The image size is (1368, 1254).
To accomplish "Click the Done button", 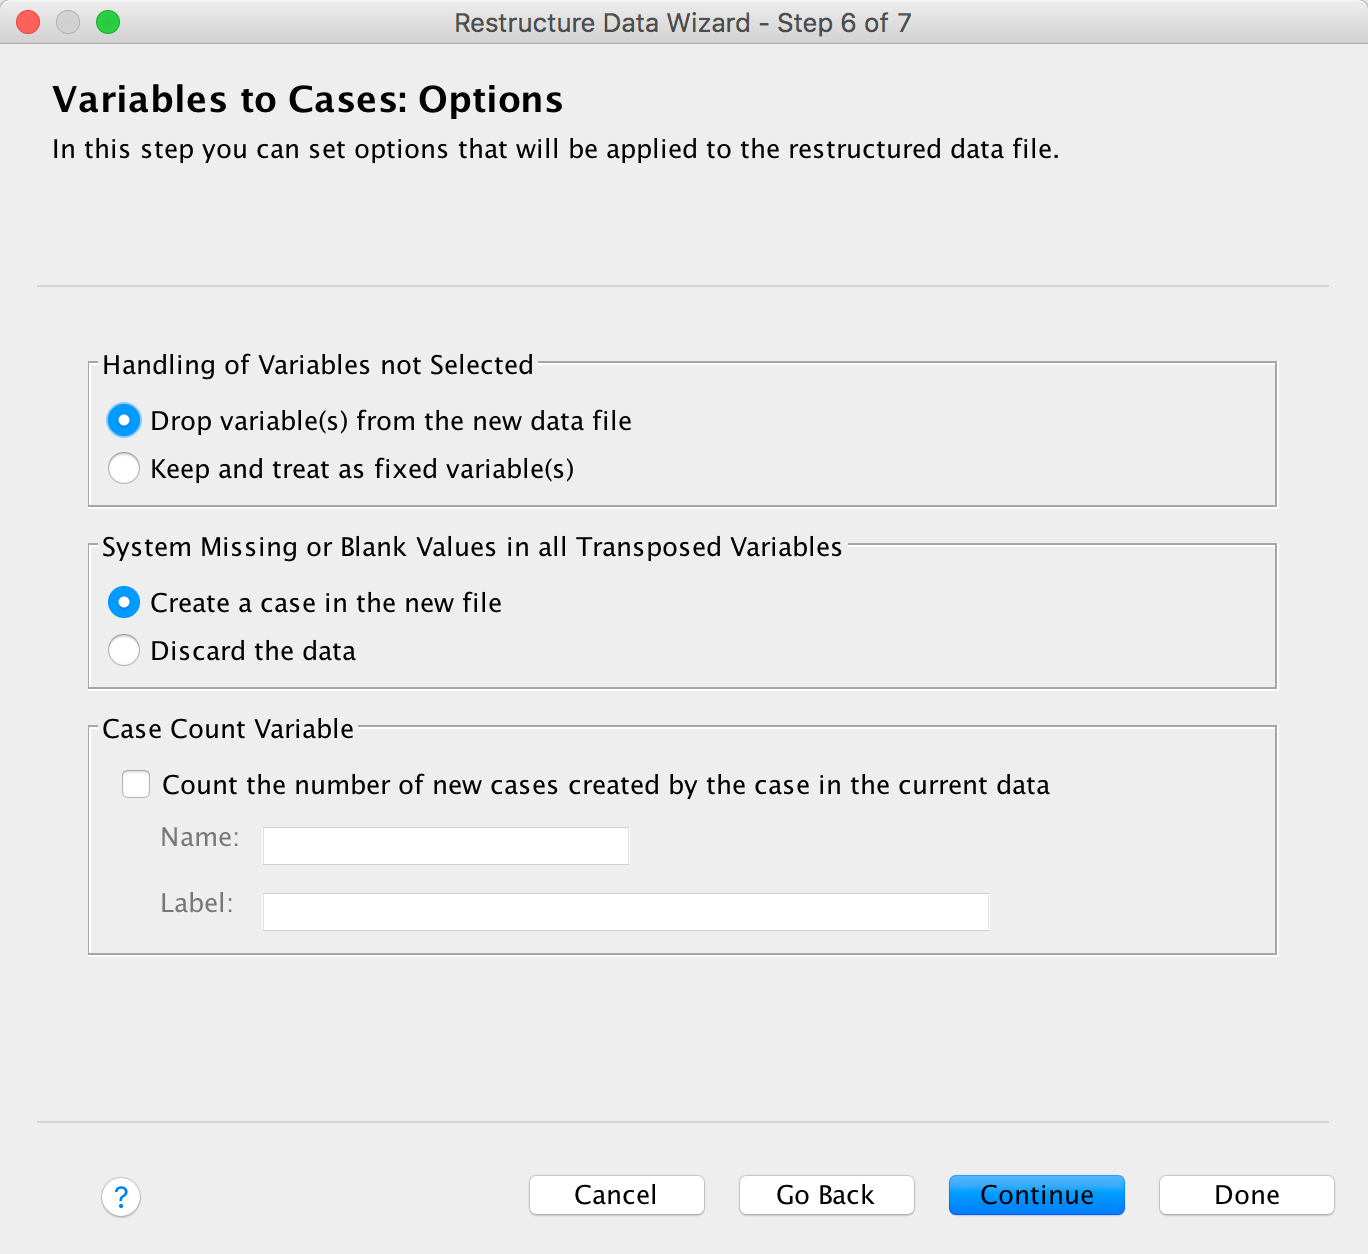I will [x=1246, y=1195].
